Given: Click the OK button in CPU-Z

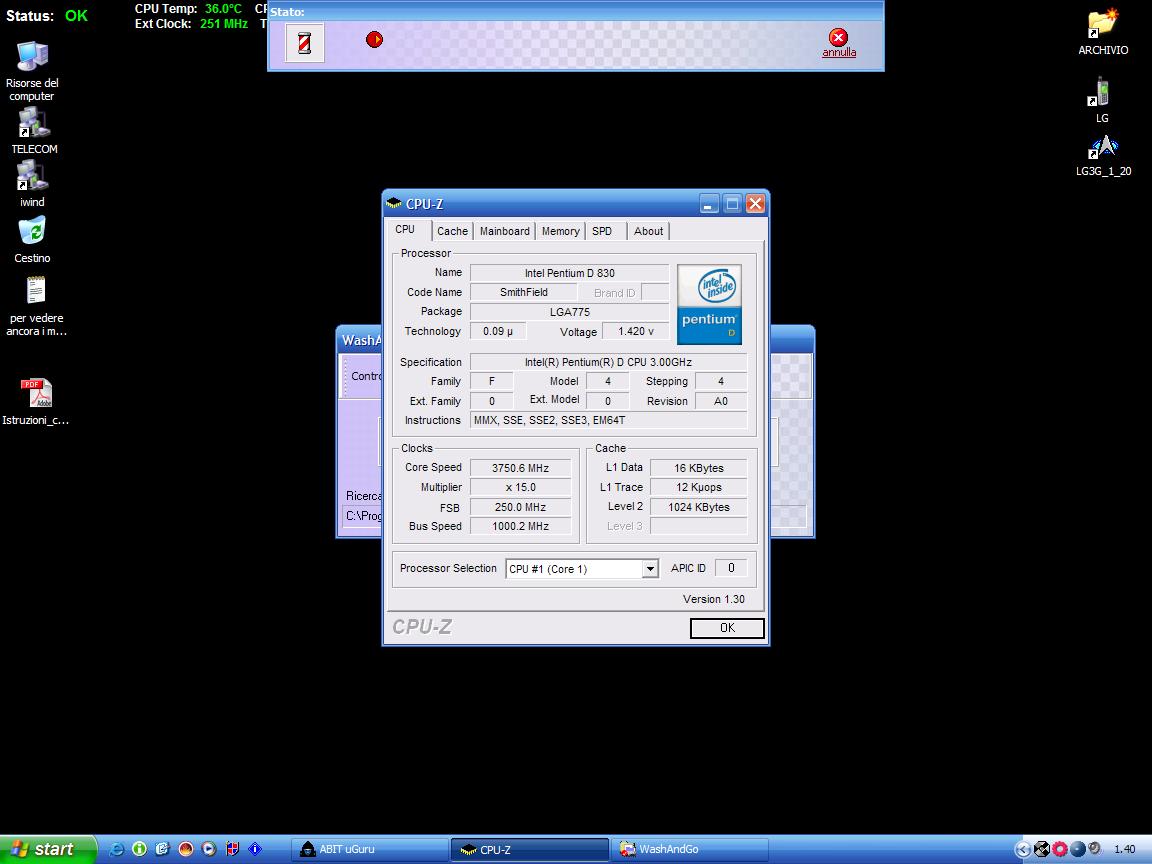Looking at the screenshot, I should [x=727, y=628].
